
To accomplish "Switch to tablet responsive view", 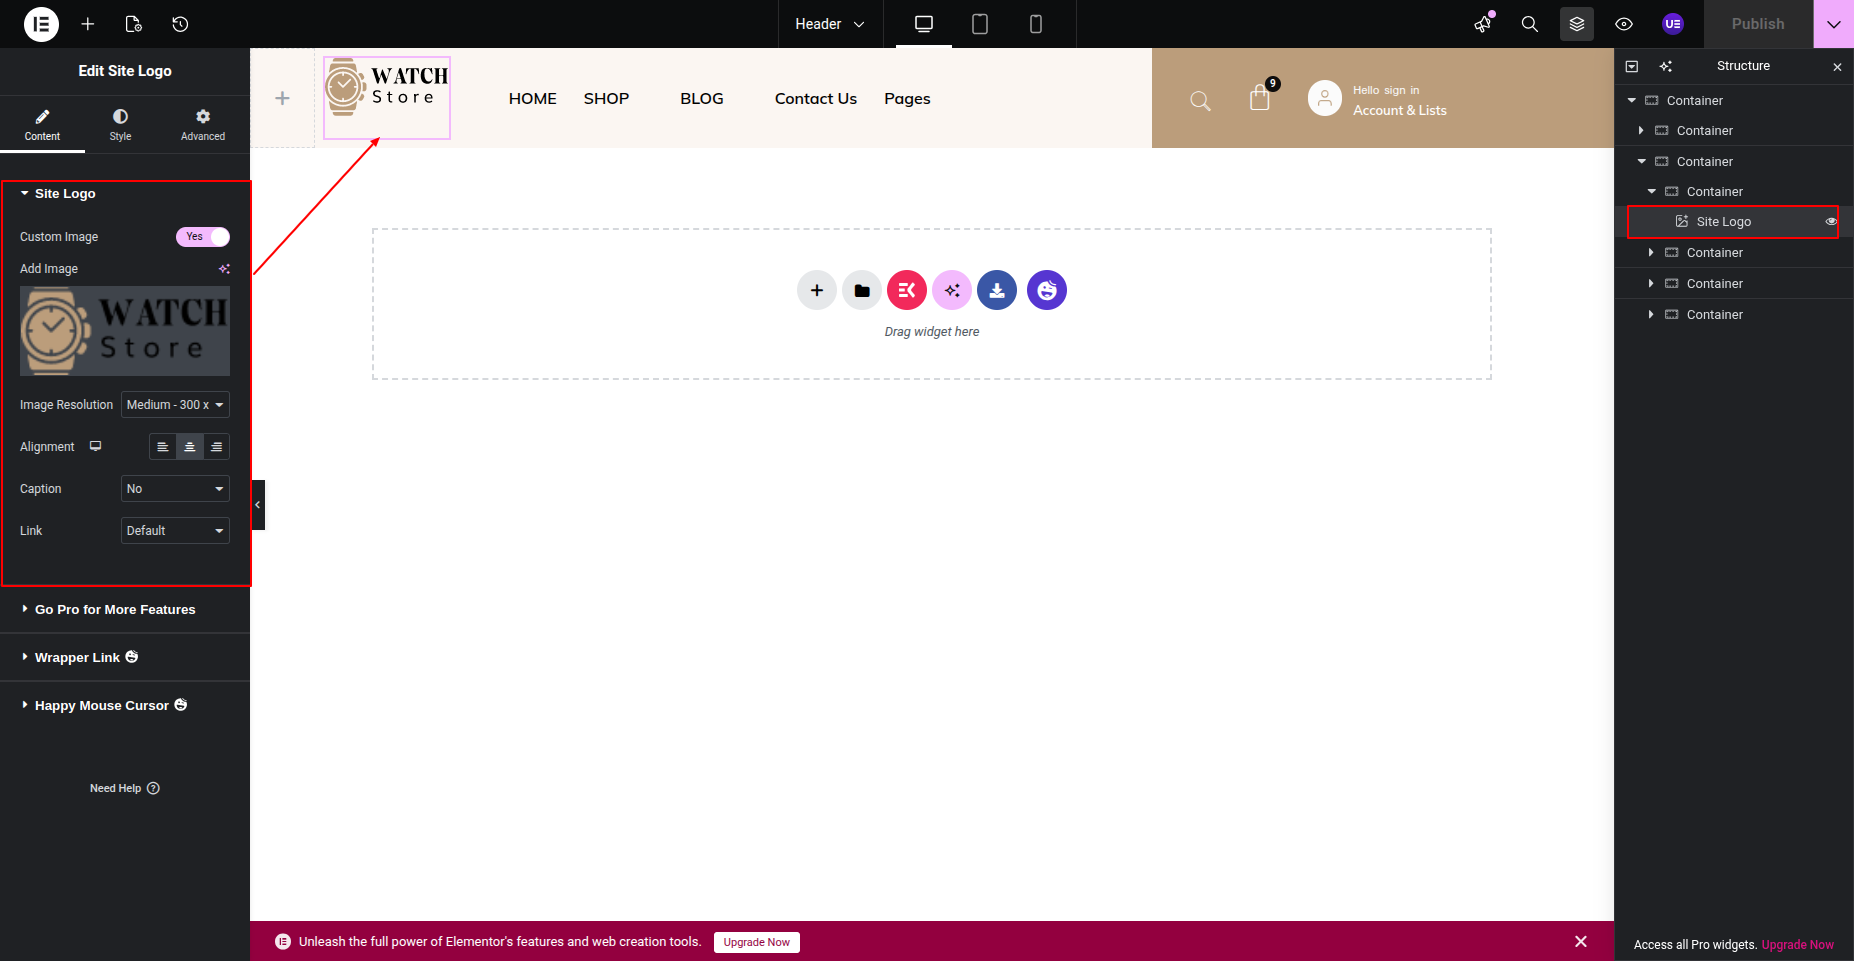I will (980, 24).
